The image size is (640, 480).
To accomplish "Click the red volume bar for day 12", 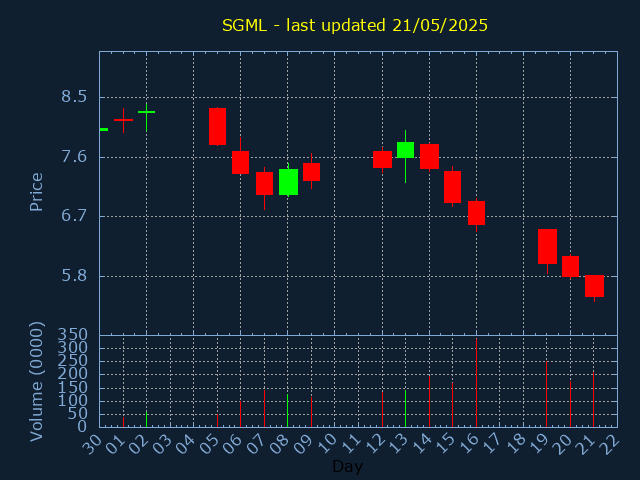I will click(x=382, y=409).
